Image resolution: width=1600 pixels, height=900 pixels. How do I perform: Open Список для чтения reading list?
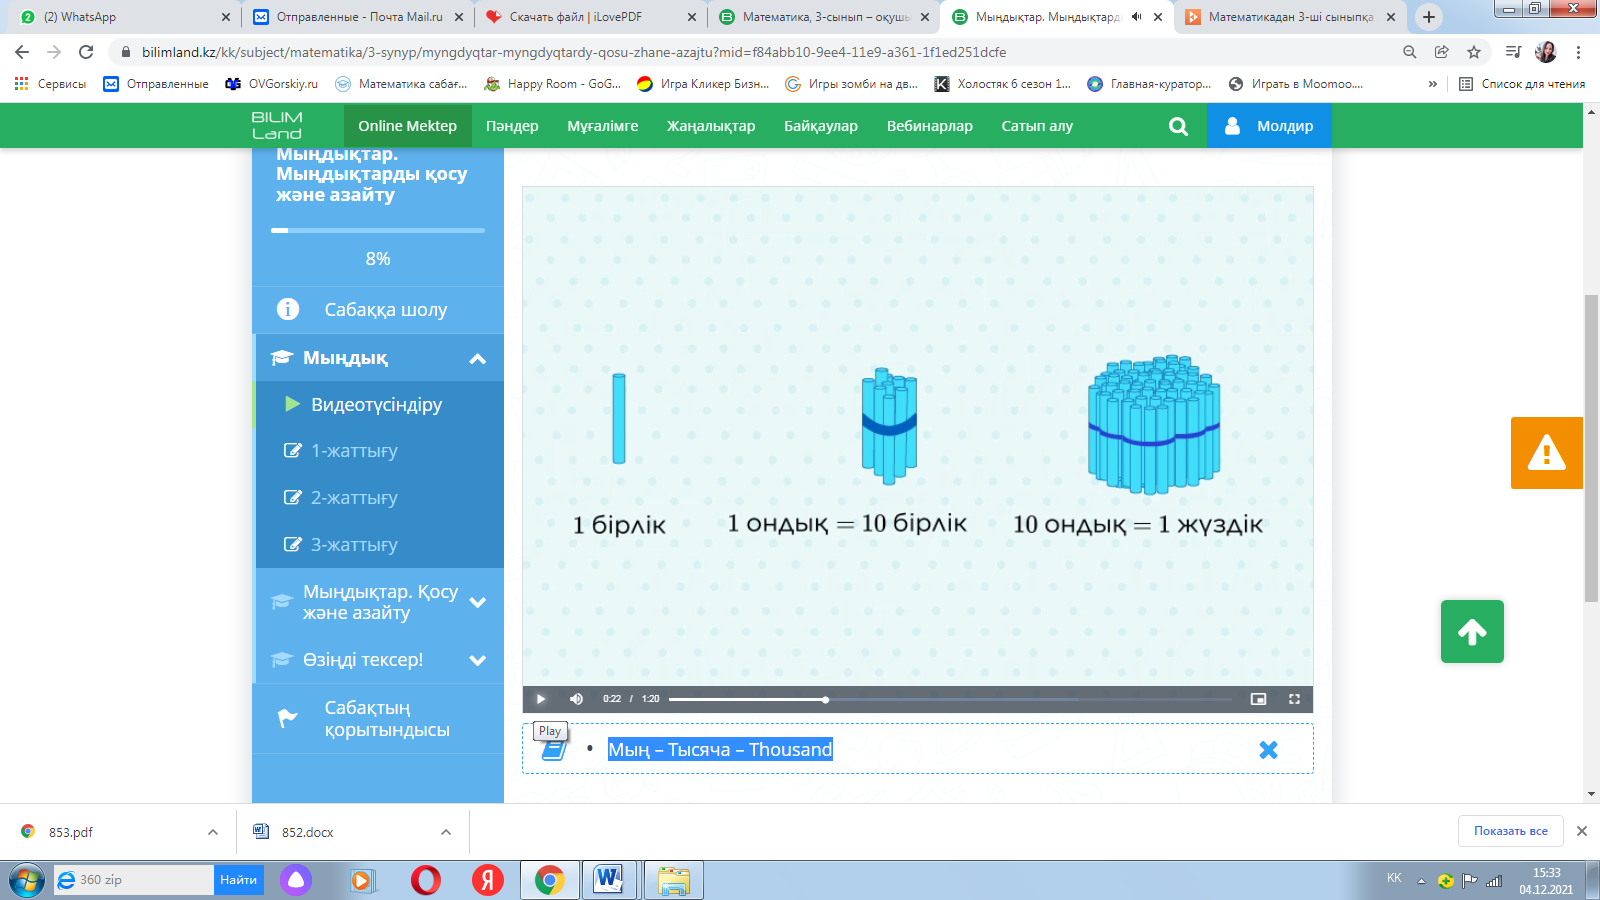(1522, 84)
